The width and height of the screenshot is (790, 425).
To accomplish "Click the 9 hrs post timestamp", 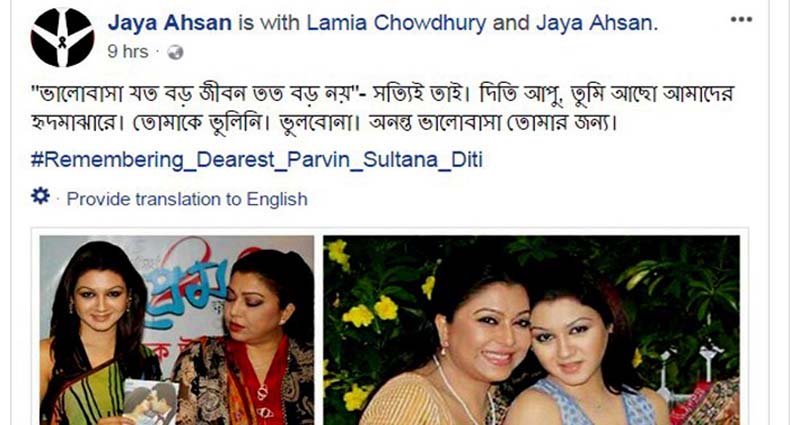I will [127, 52].
